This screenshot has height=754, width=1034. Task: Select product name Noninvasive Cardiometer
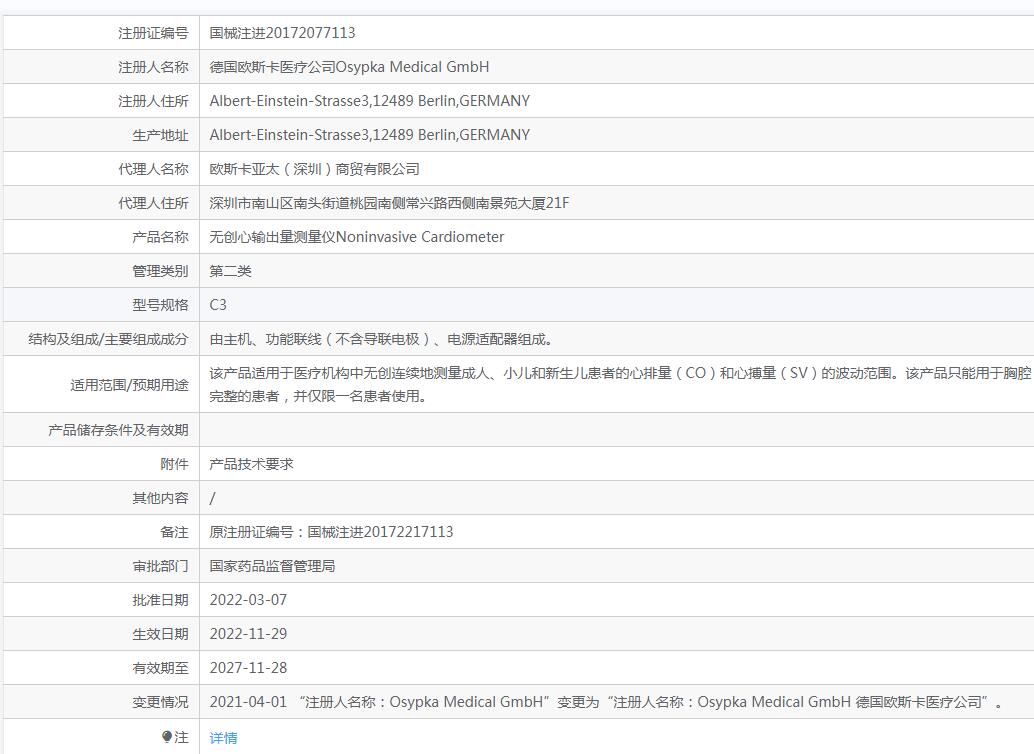(x=420, y=237)
